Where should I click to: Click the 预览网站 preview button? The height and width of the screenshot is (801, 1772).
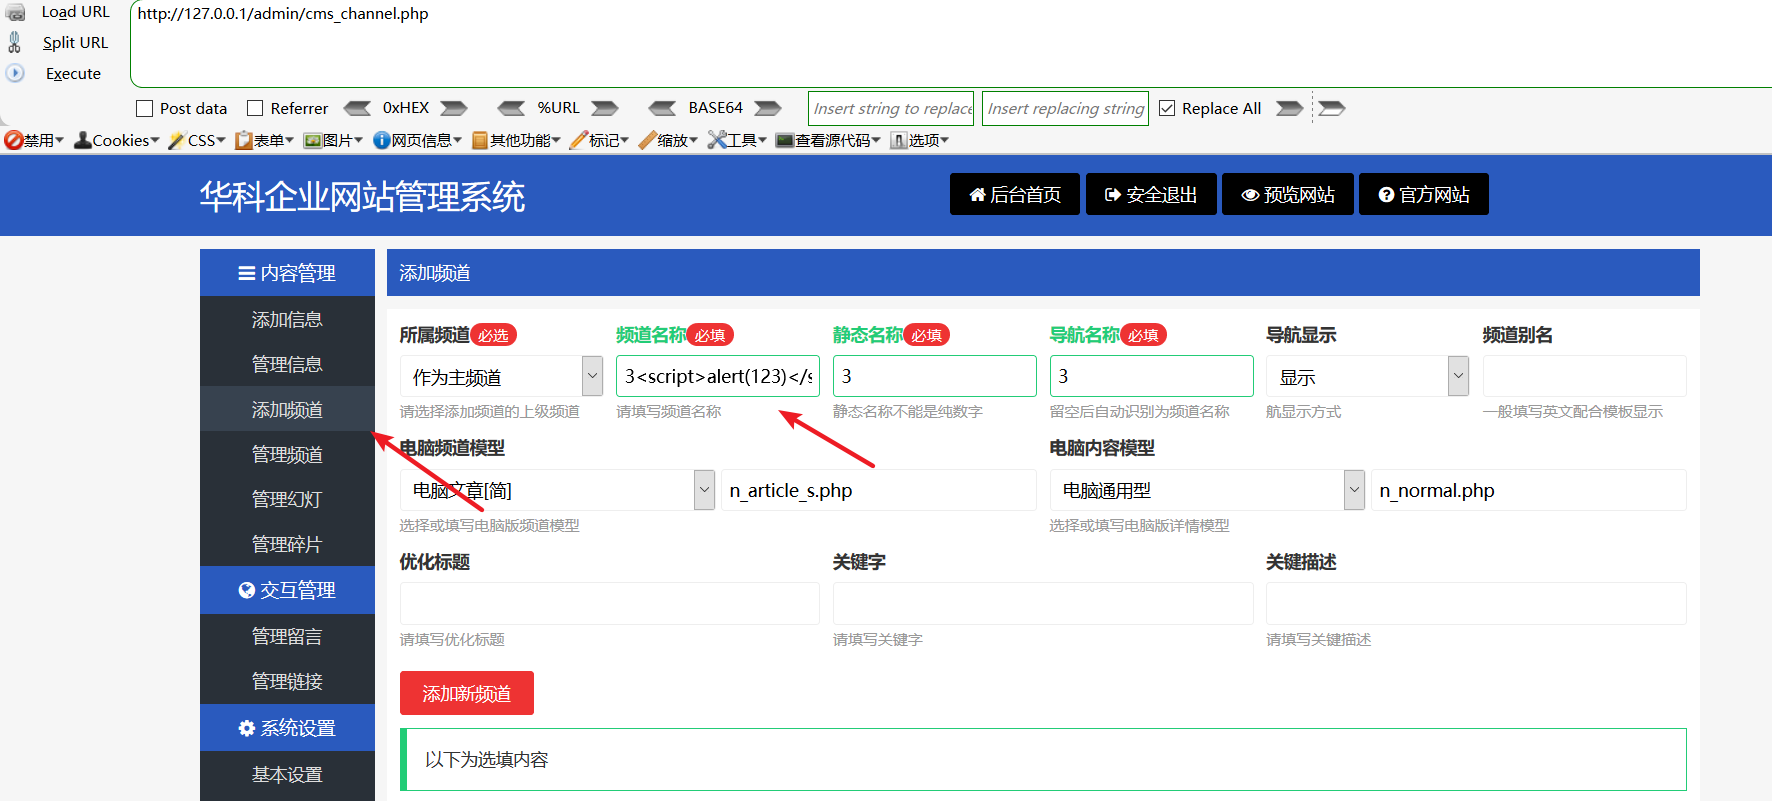[1288, 194]
